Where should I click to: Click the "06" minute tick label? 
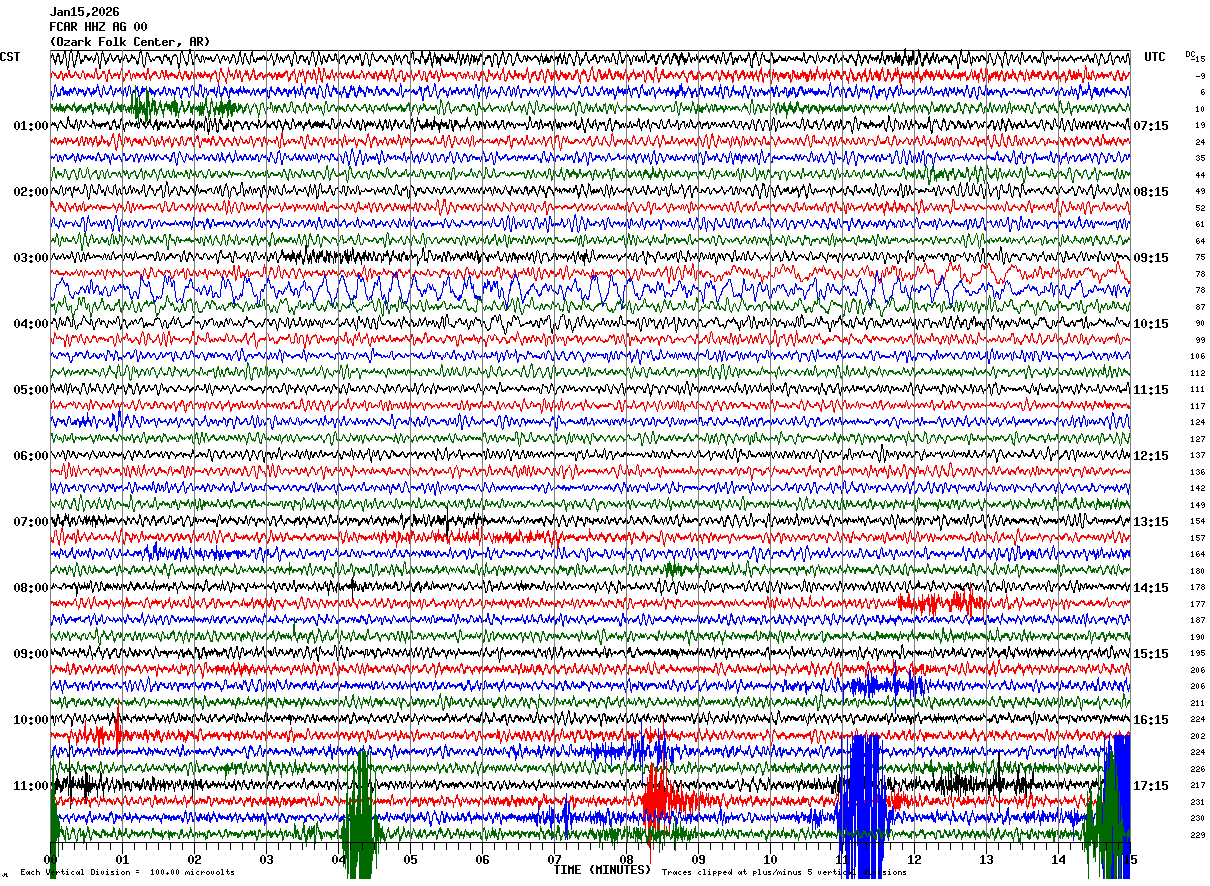coord(482,860)
